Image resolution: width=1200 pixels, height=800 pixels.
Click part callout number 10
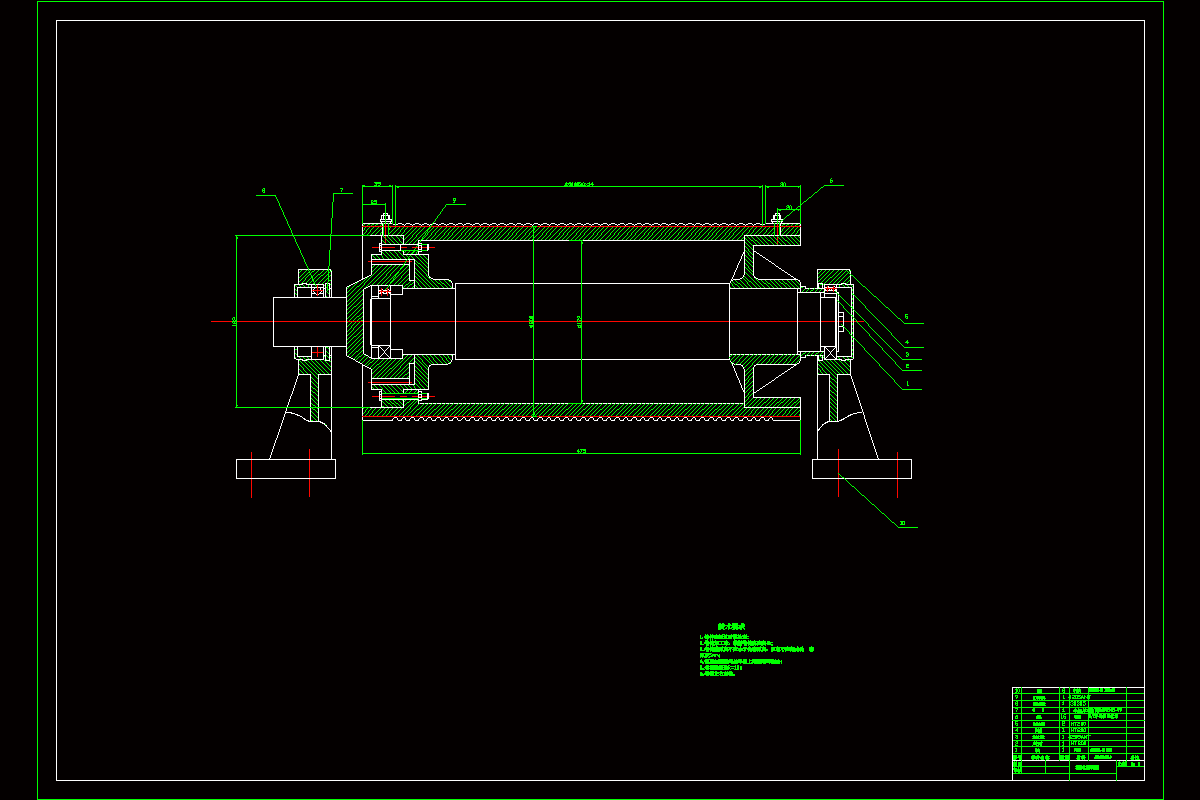[x=902, y=523]
